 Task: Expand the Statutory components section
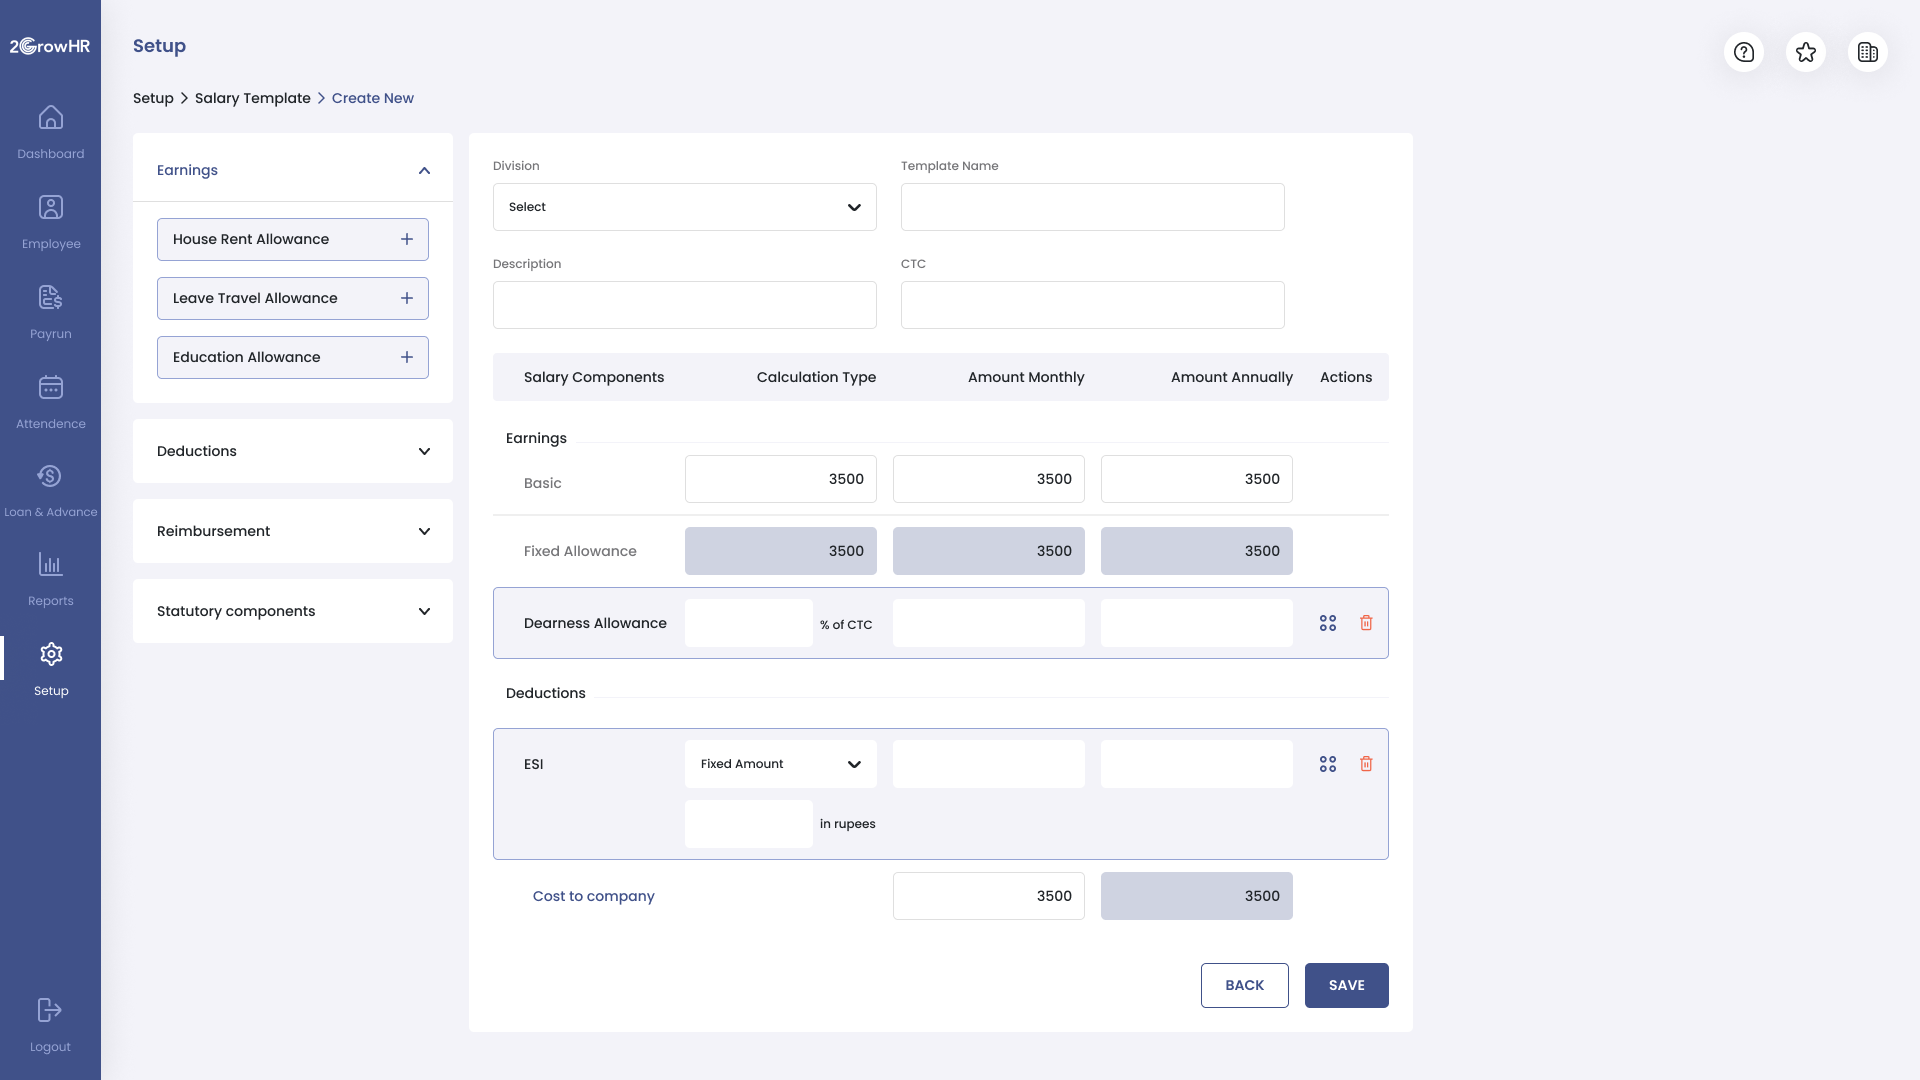coord(424,611)
